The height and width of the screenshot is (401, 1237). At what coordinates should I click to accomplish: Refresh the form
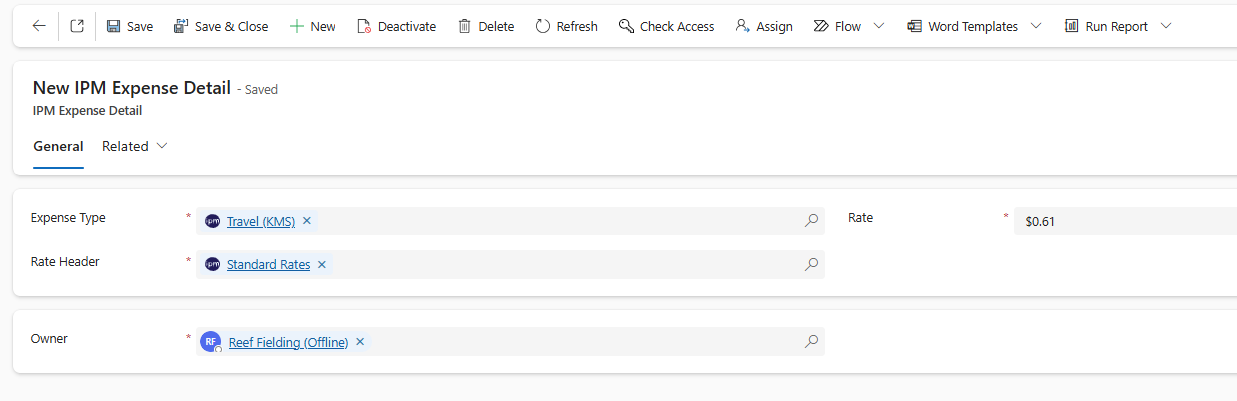566,26
